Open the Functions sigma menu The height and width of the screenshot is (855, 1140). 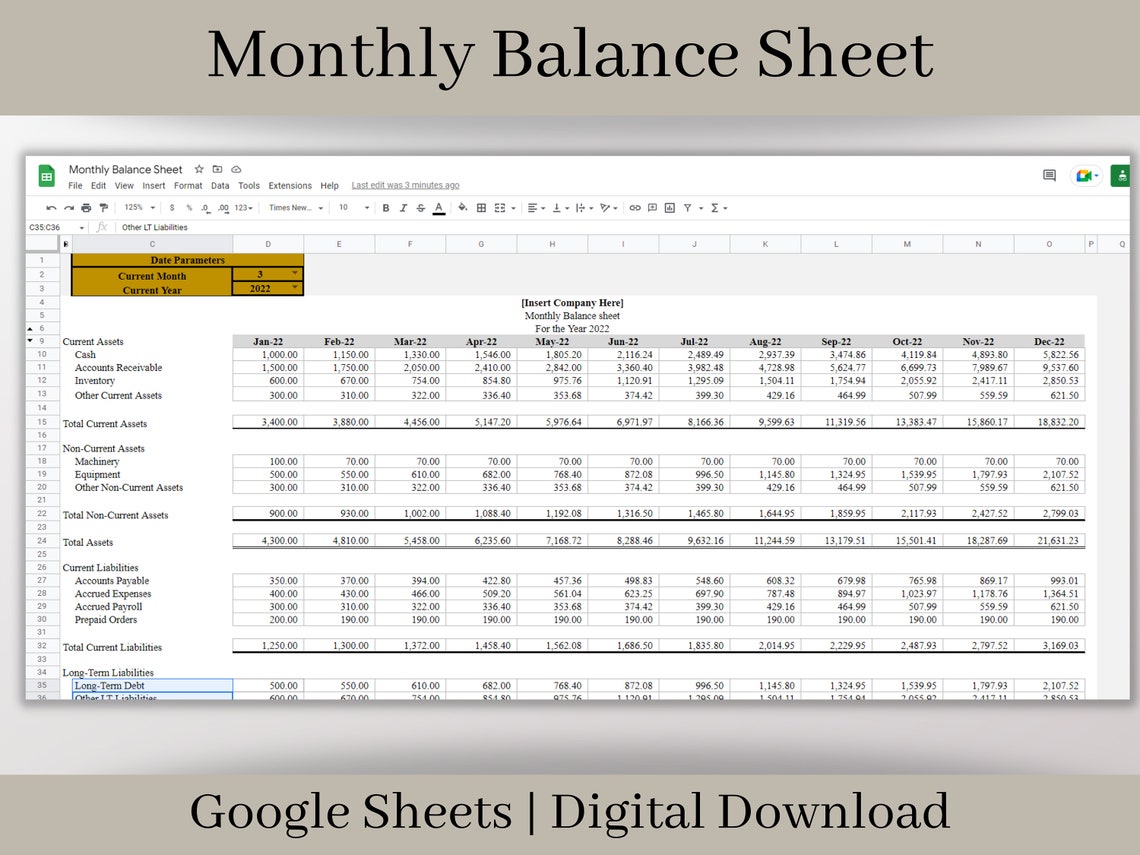coord(712,207)
